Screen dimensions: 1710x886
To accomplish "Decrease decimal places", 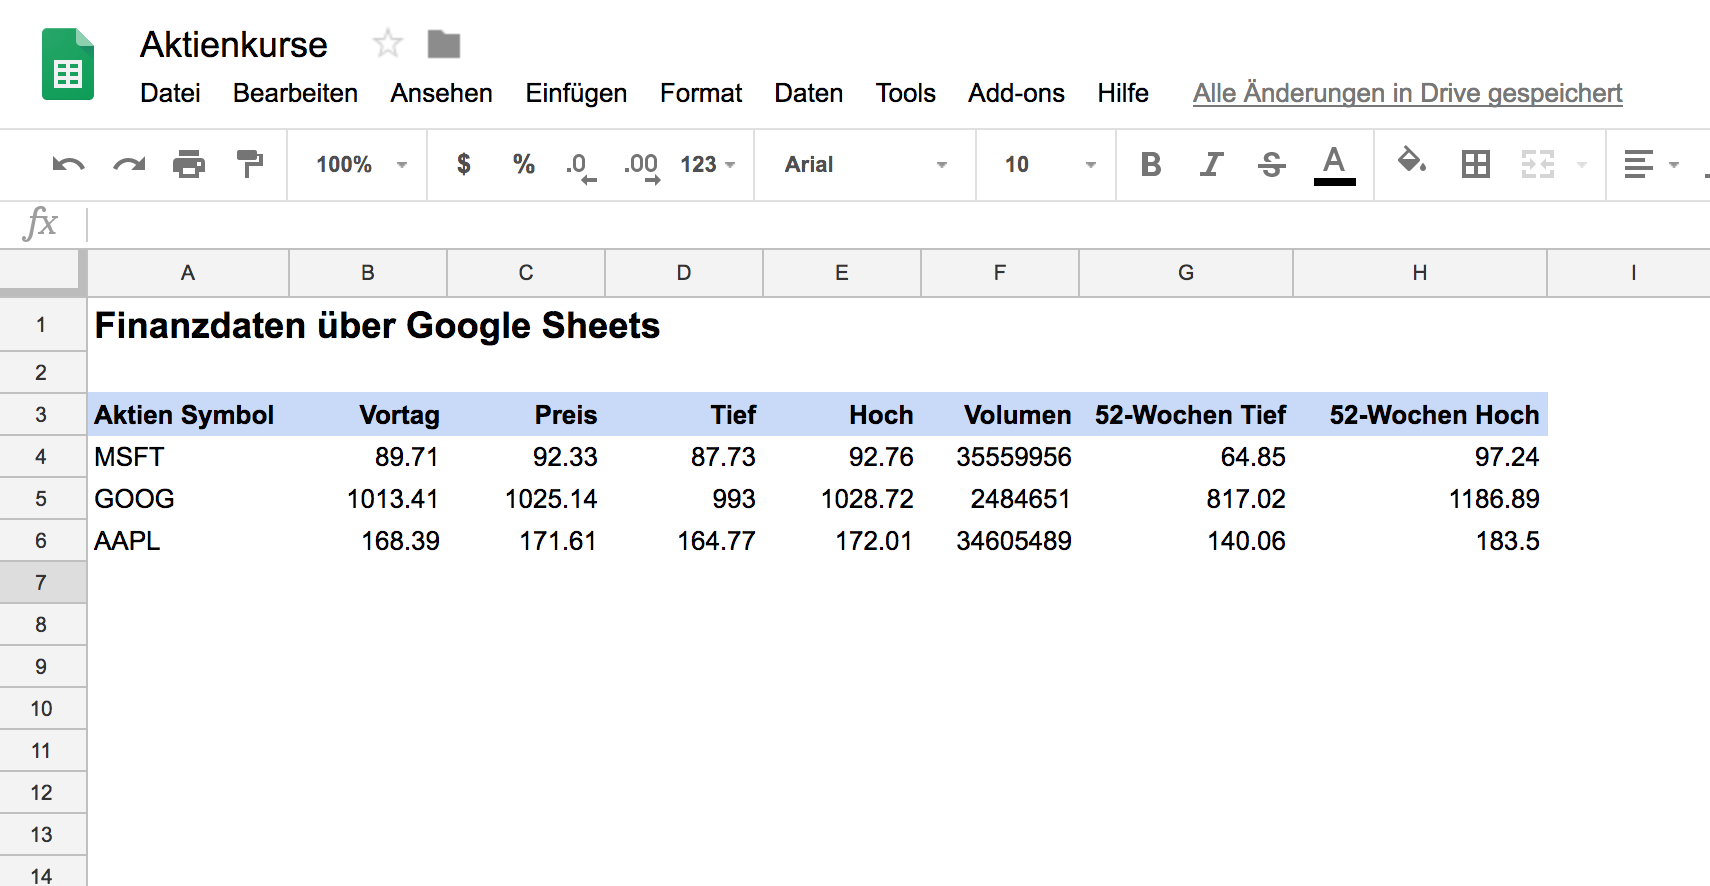I will (x=581, y=166).
